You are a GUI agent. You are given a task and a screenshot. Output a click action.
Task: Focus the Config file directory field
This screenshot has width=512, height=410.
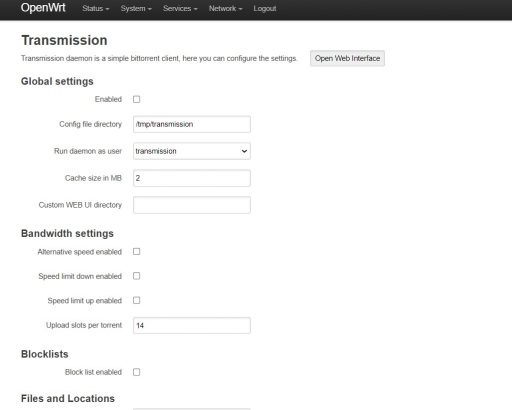192,124
